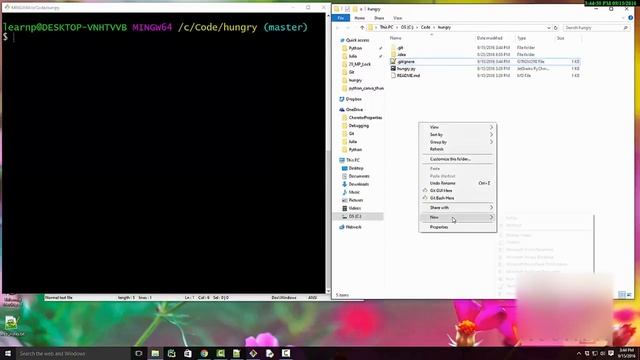Click the Downloads arrow icon in sidebar
640x360 pixels.
pos(344,184)
